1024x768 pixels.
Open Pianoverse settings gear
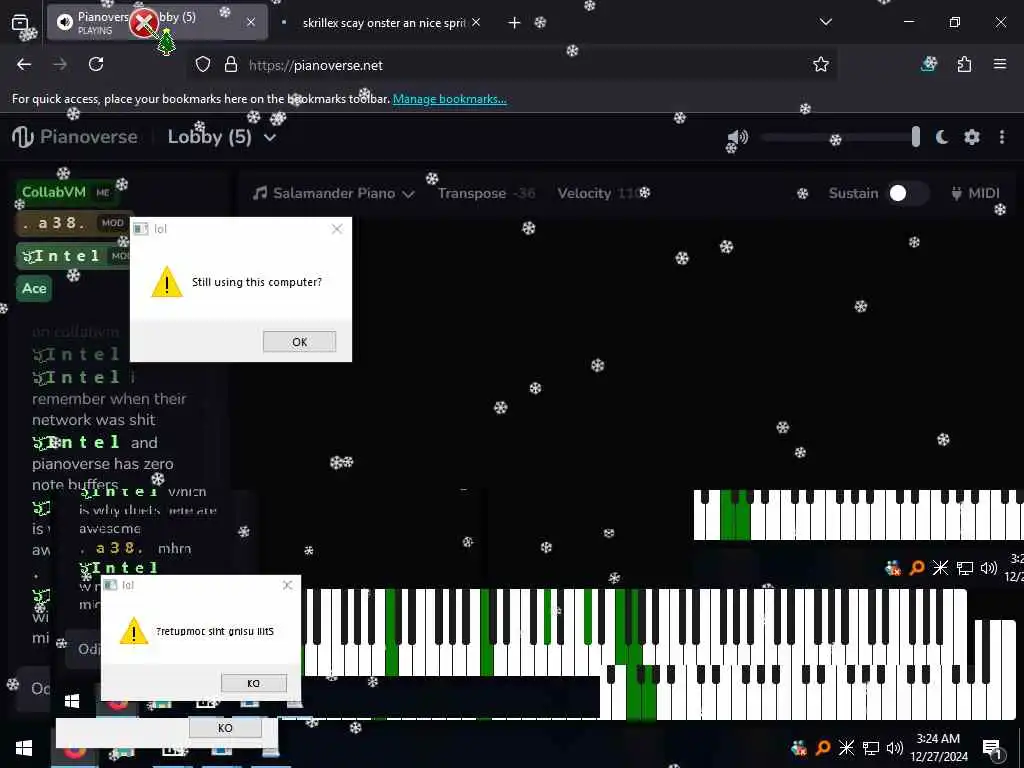click(972, 137)
